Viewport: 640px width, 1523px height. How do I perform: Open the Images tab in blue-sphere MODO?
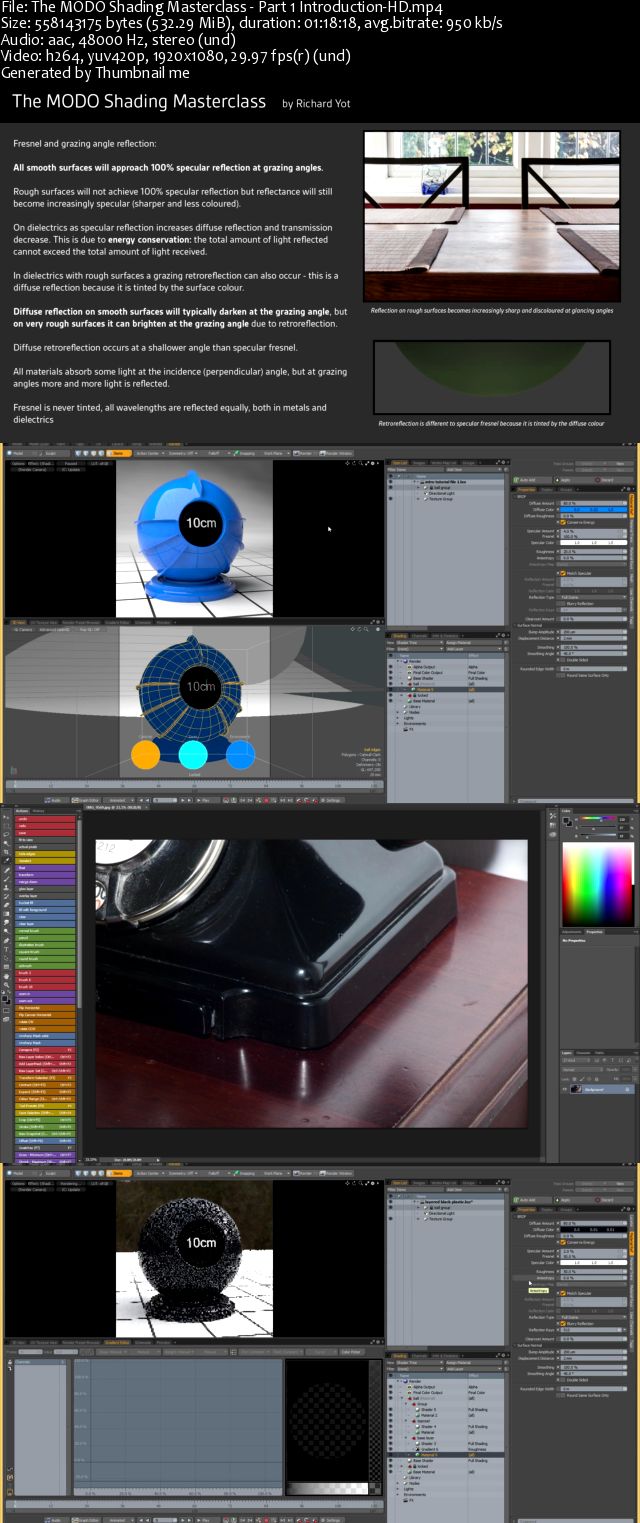click(419, 462)
